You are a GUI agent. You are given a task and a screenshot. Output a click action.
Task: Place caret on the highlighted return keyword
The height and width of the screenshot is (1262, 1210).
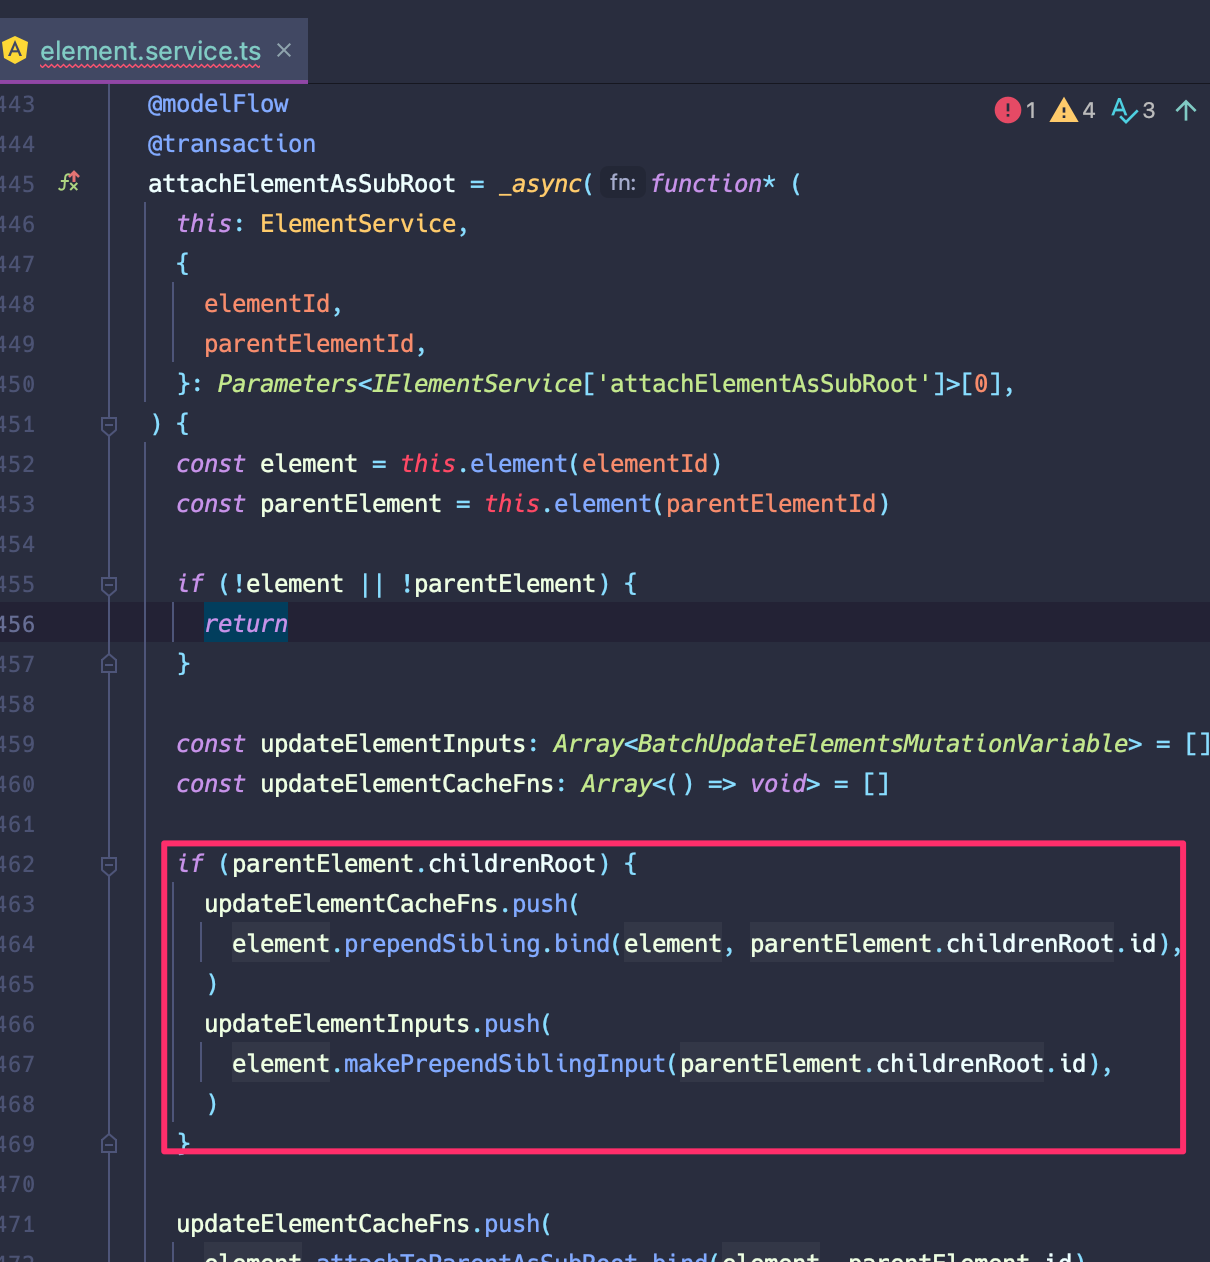245,622
